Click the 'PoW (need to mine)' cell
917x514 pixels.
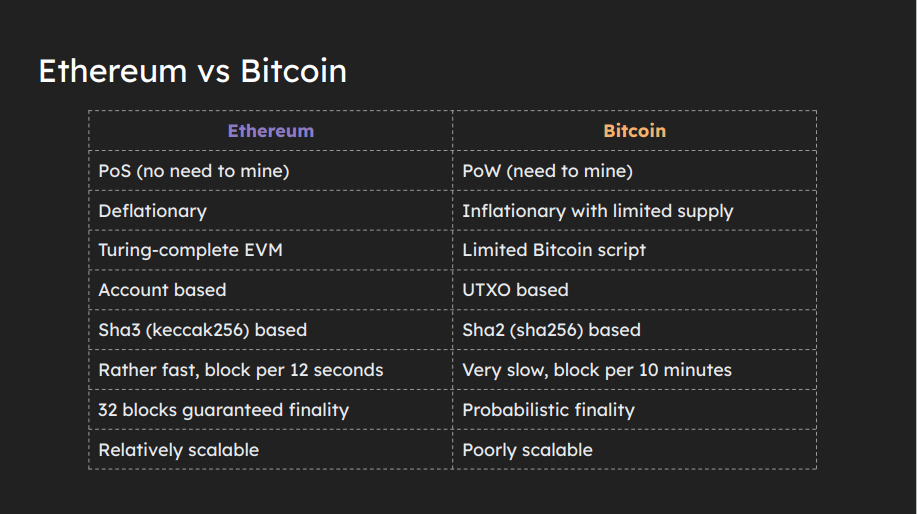point(635,171)
